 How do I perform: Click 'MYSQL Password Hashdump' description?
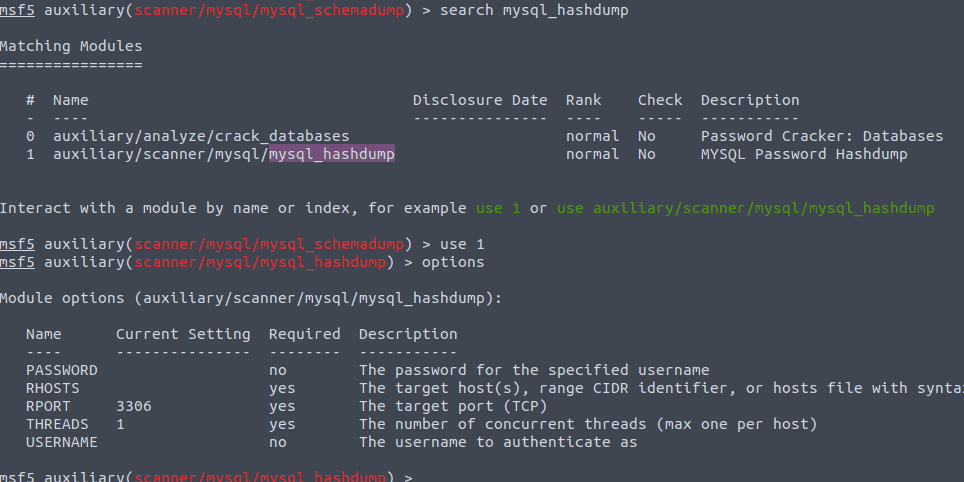coord(804,154)
